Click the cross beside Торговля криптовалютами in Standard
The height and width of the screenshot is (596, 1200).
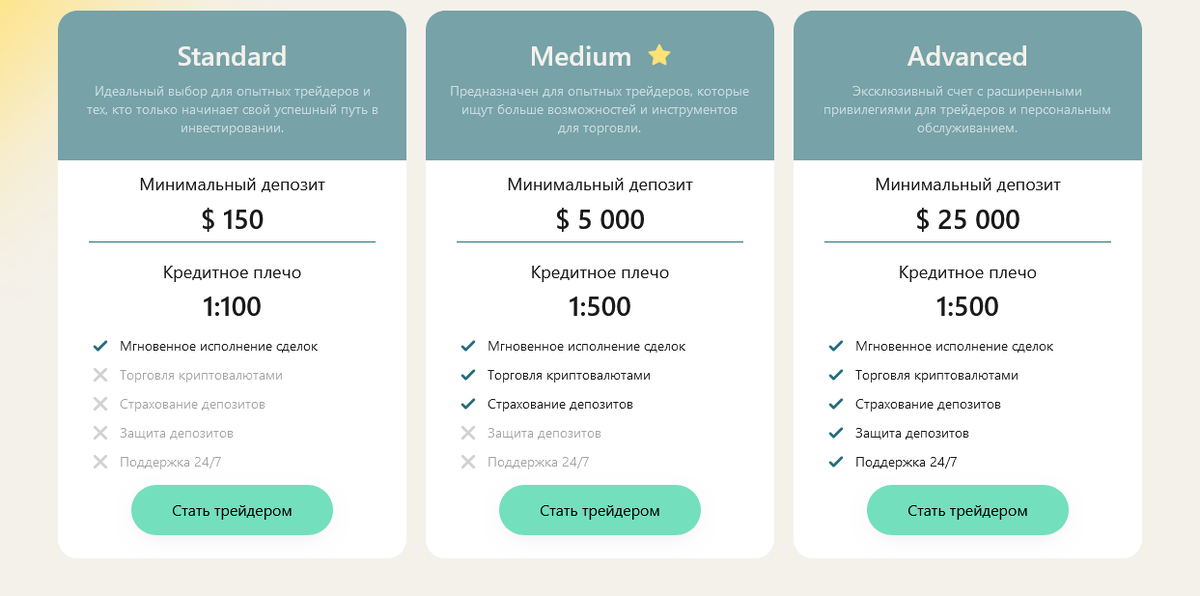pyautogui.click(x=99, y=375)
